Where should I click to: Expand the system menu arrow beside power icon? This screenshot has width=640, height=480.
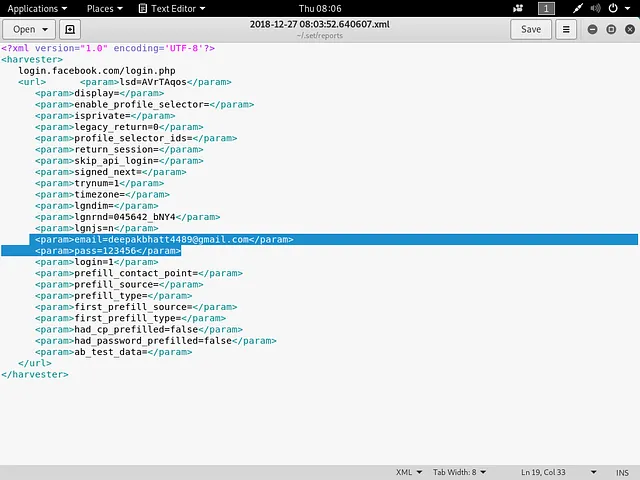(x=627, y=8)
